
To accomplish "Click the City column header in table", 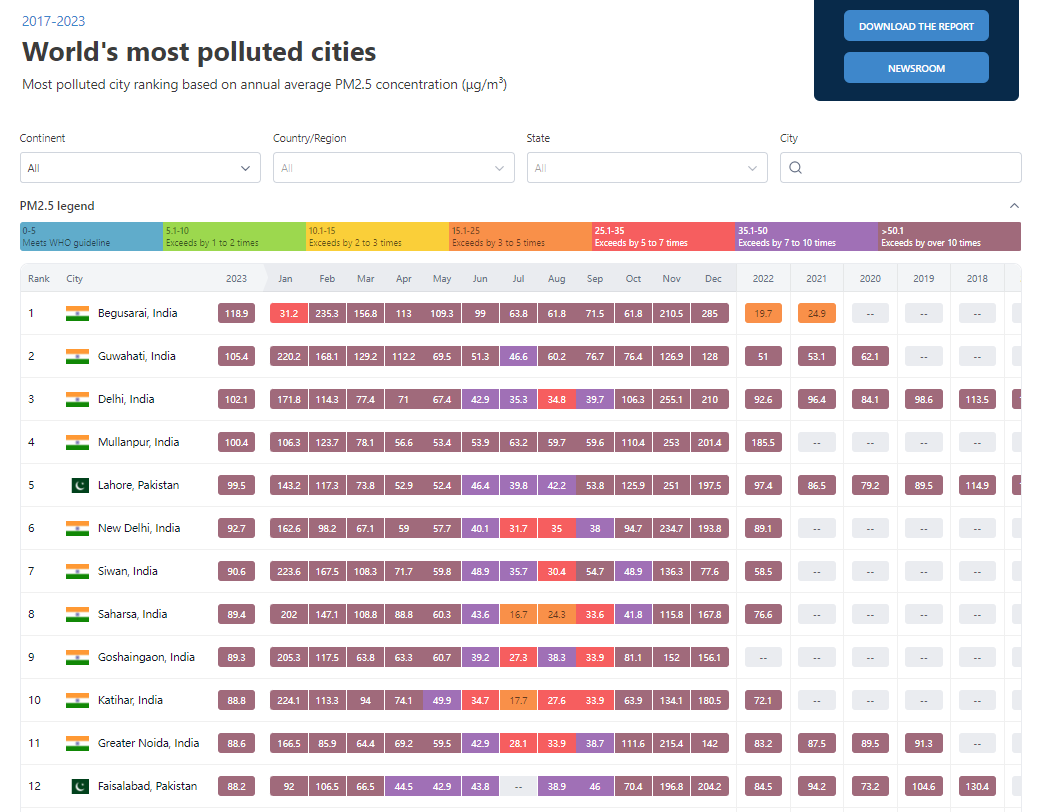I will coord(74,279).
